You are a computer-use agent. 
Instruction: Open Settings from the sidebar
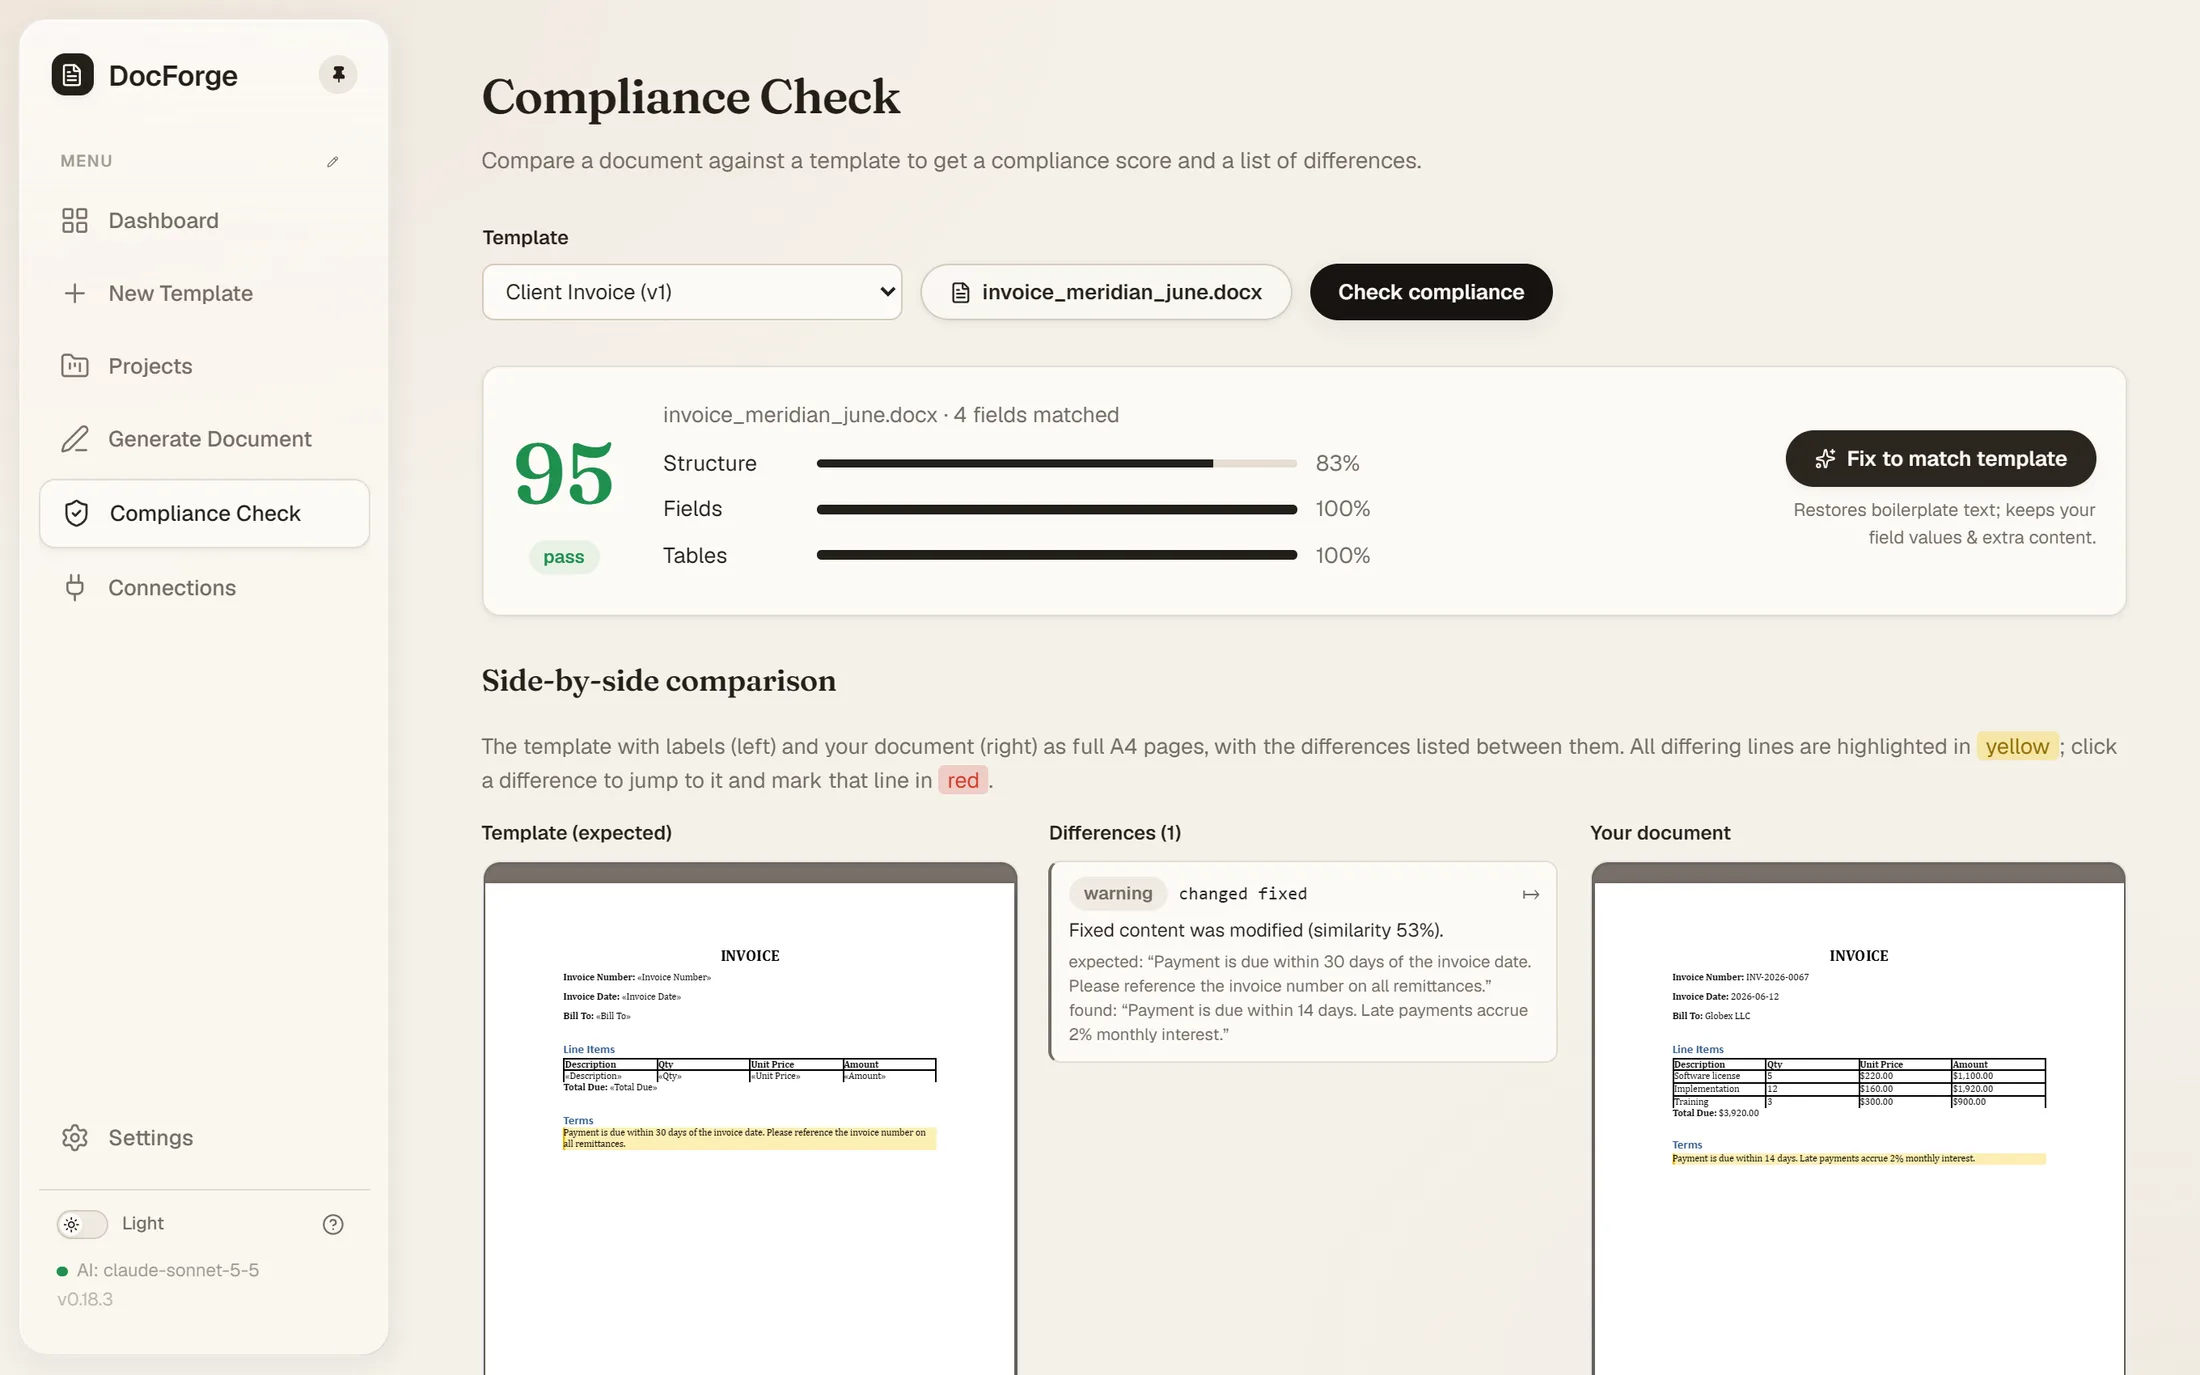point(204,1137)
